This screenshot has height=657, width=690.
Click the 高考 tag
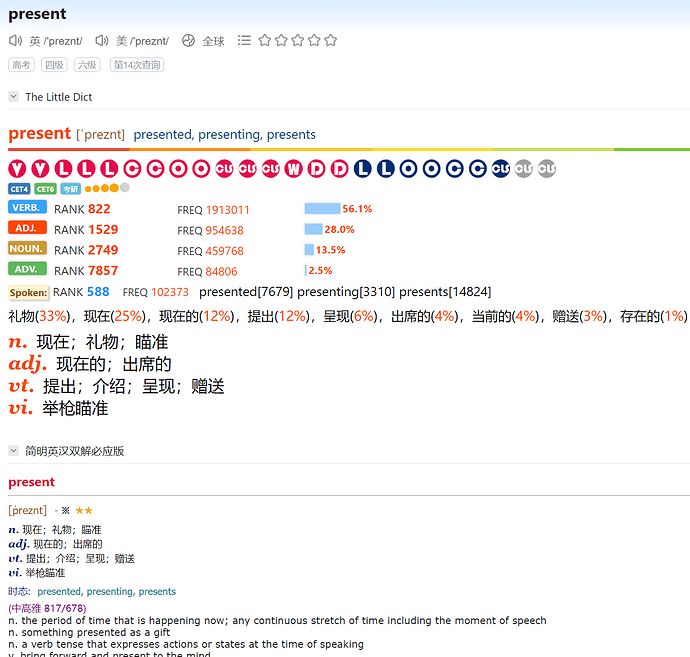click(x=21, y=65)
